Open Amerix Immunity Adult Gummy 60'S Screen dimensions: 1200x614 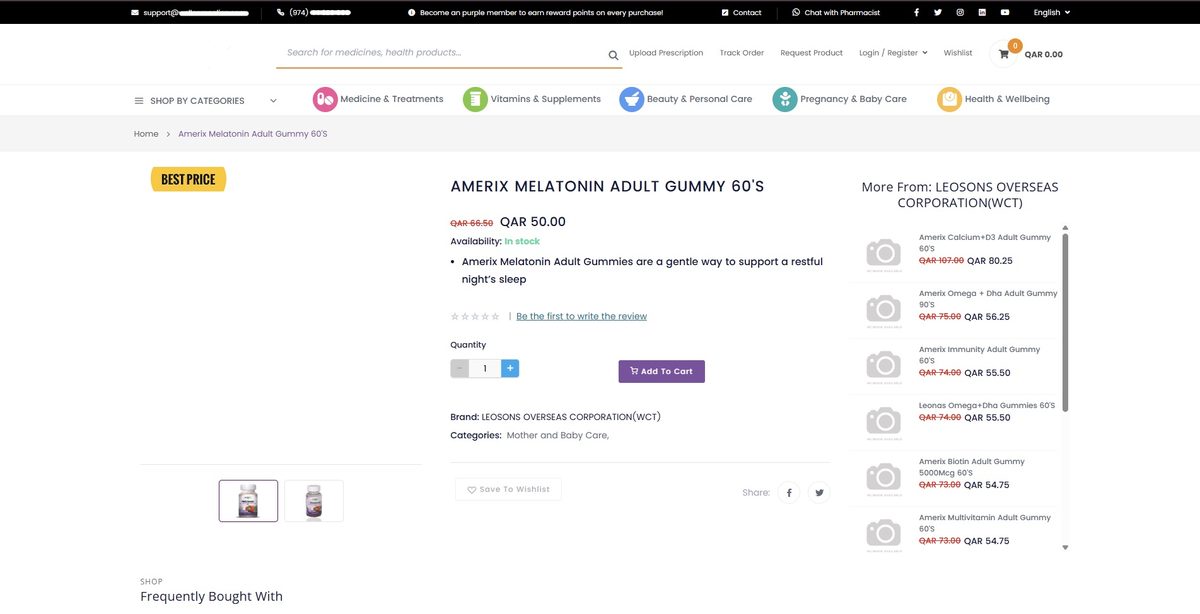point(980,354)
